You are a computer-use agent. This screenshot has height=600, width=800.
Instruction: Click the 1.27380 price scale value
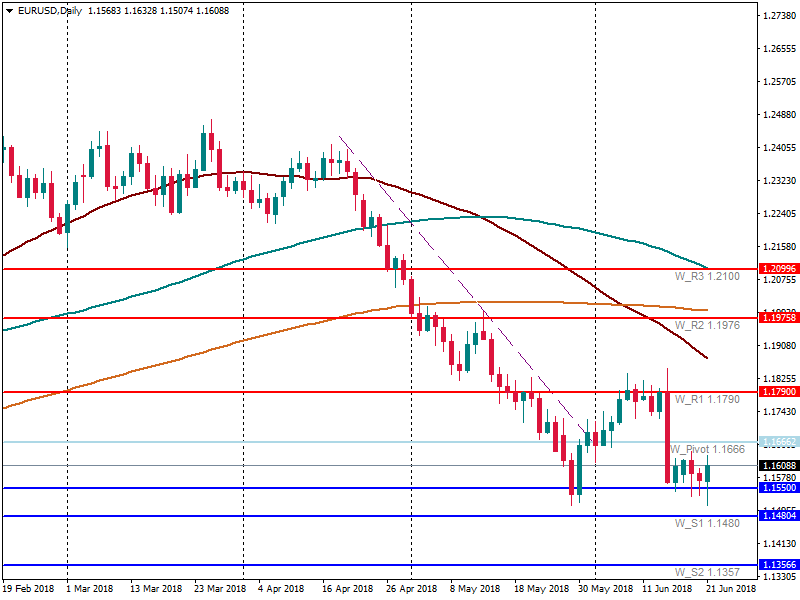point(778,16)
